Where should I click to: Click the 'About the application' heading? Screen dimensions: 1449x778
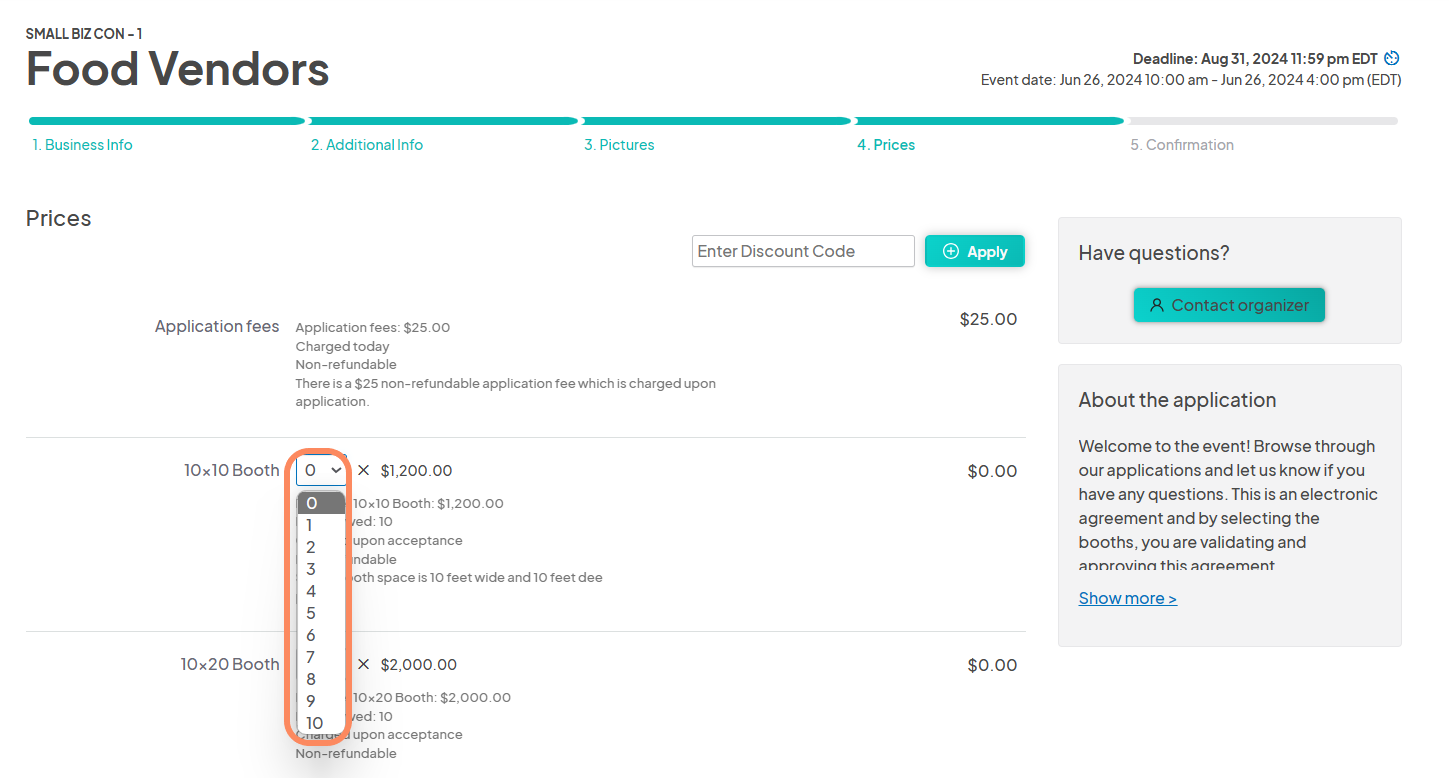click(x=1177, y=400)
